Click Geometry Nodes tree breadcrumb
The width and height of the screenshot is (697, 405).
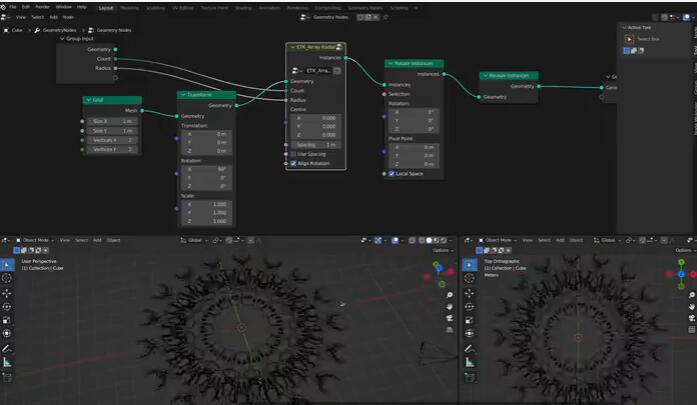[110, 30]
